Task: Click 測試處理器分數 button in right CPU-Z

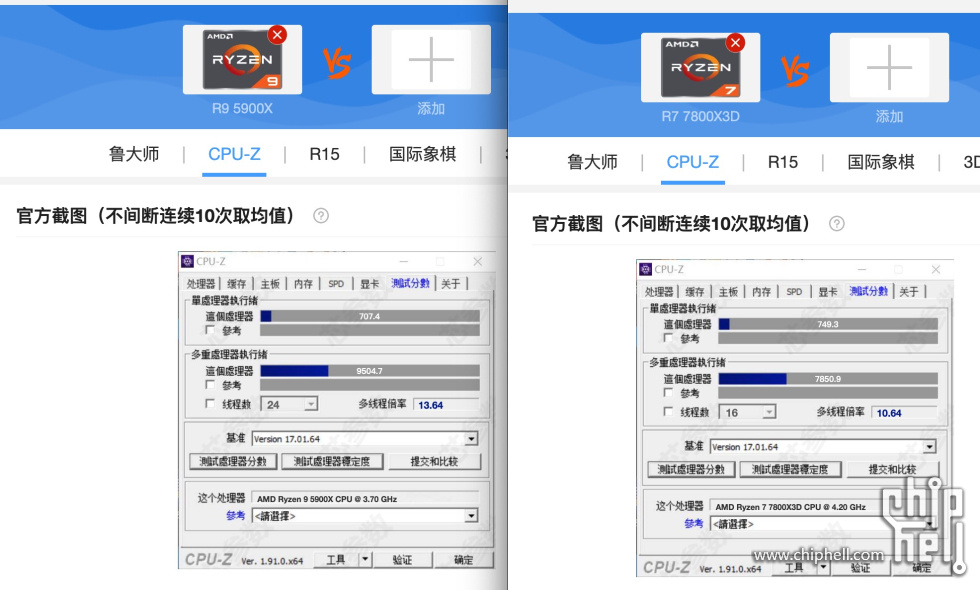Action: [691, 469]
